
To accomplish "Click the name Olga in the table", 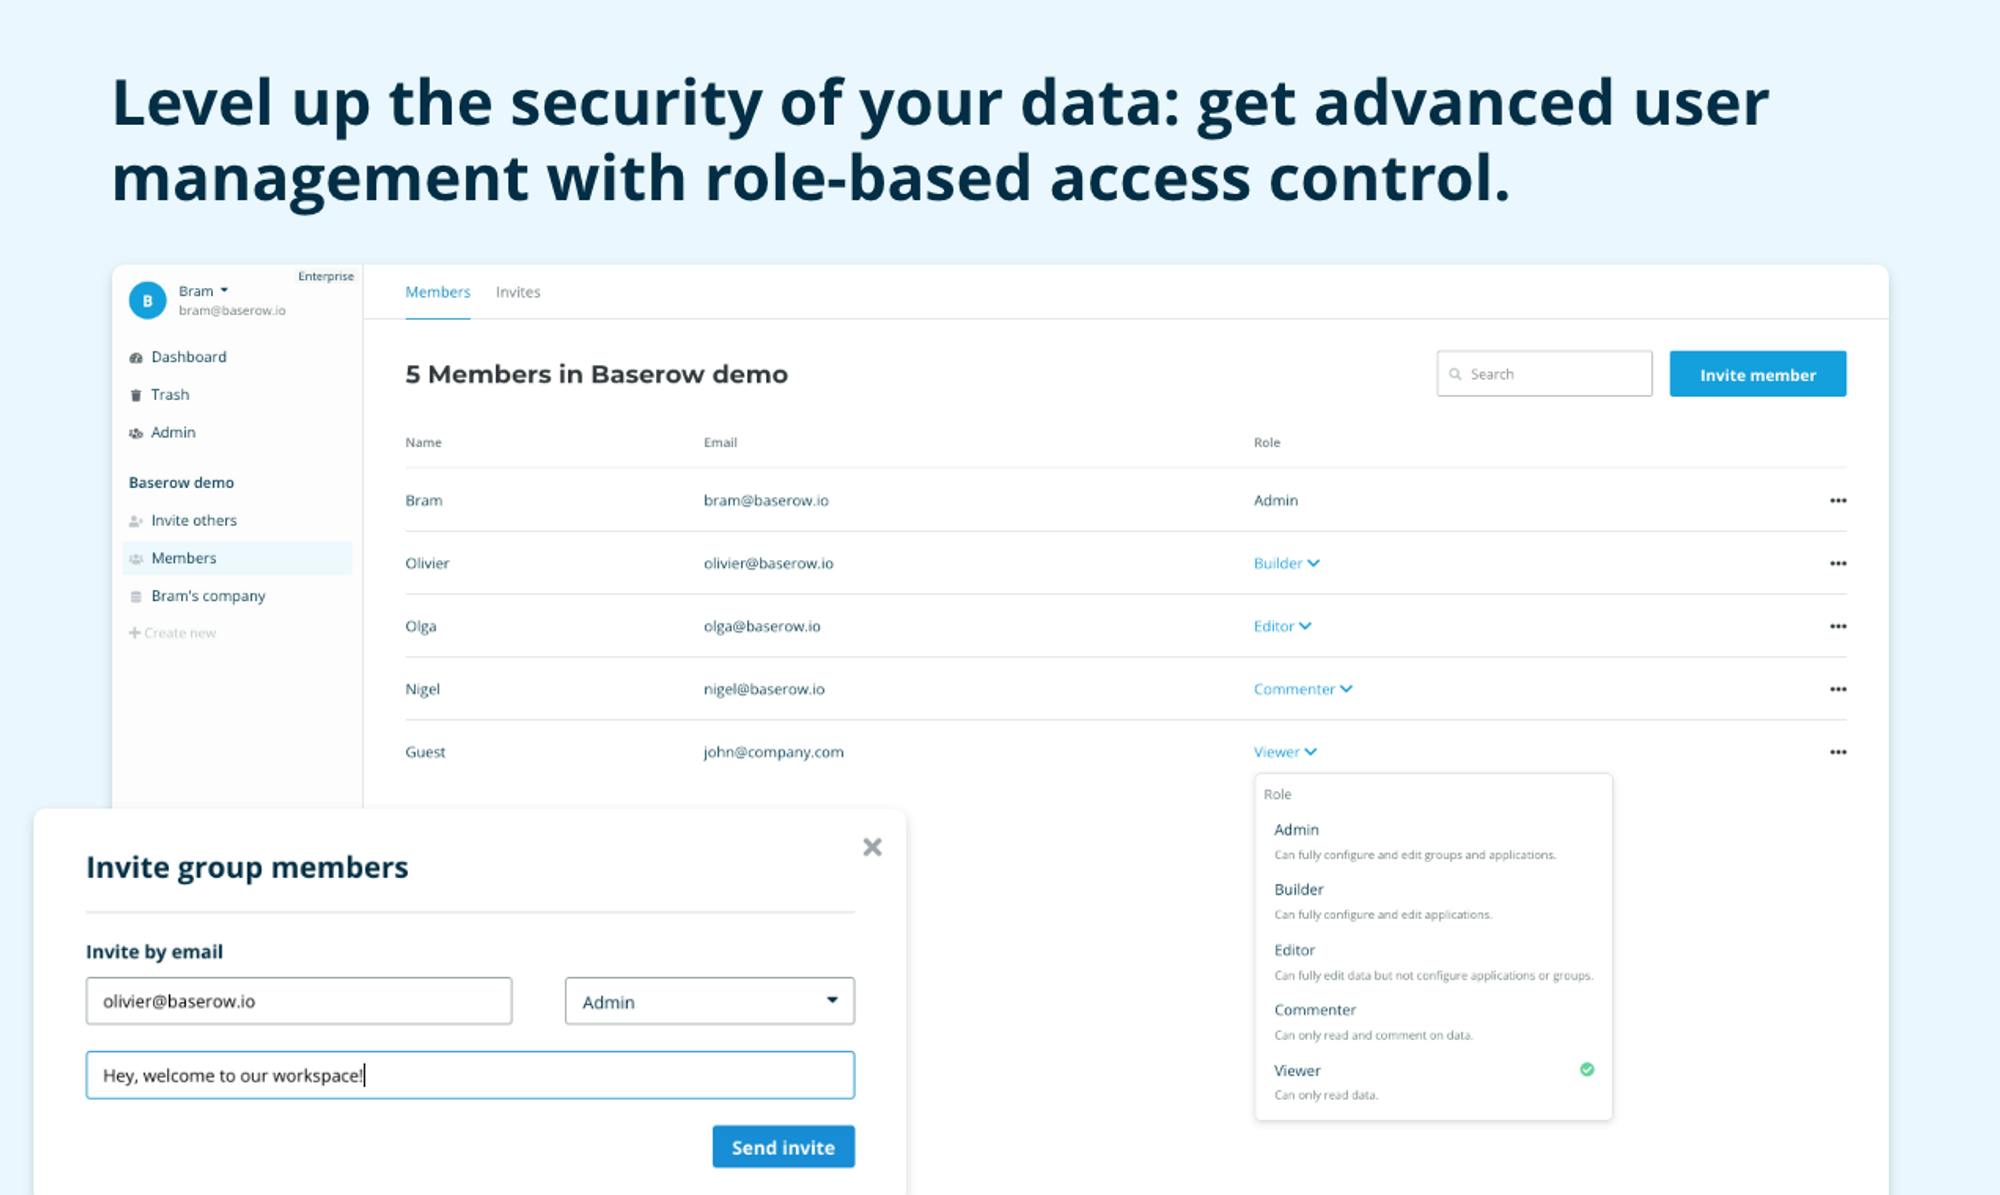I will click(421, 626).
